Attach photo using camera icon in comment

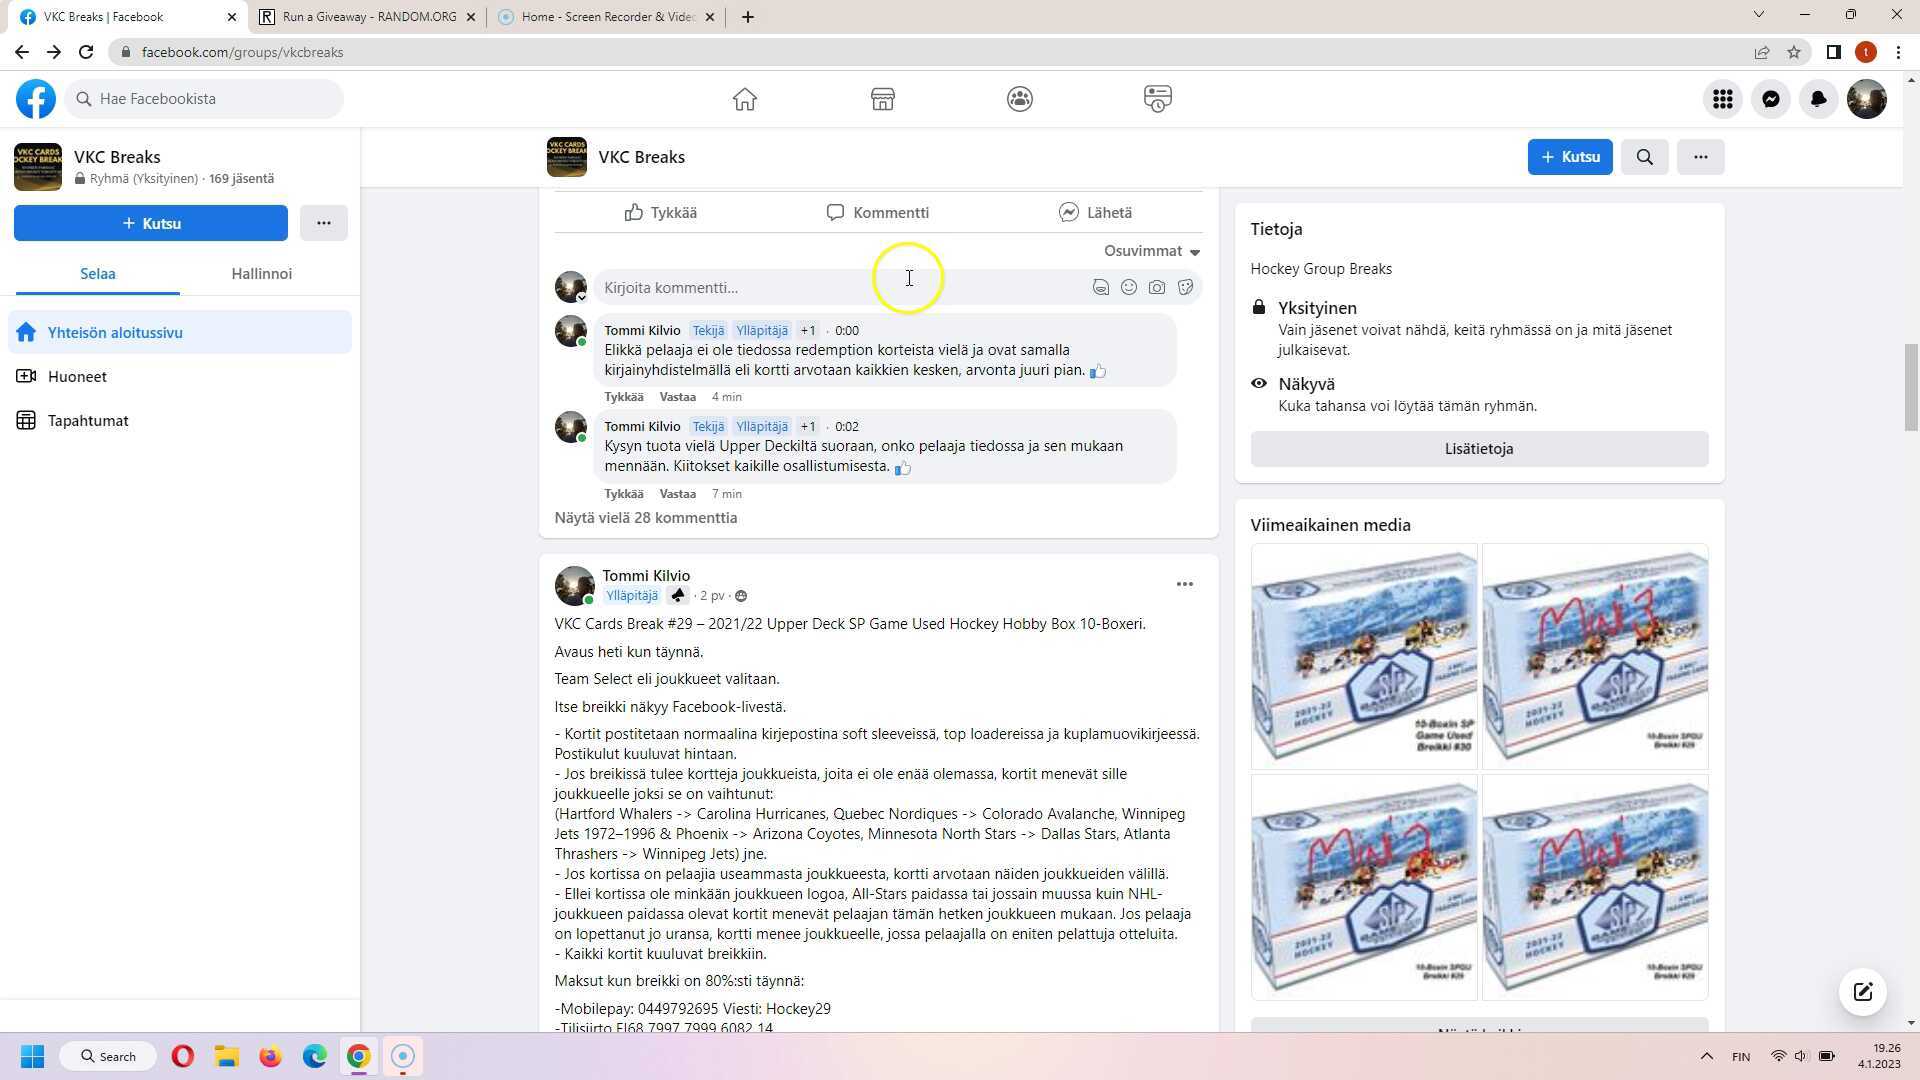pyautogui.click(x=1157, y=288)
